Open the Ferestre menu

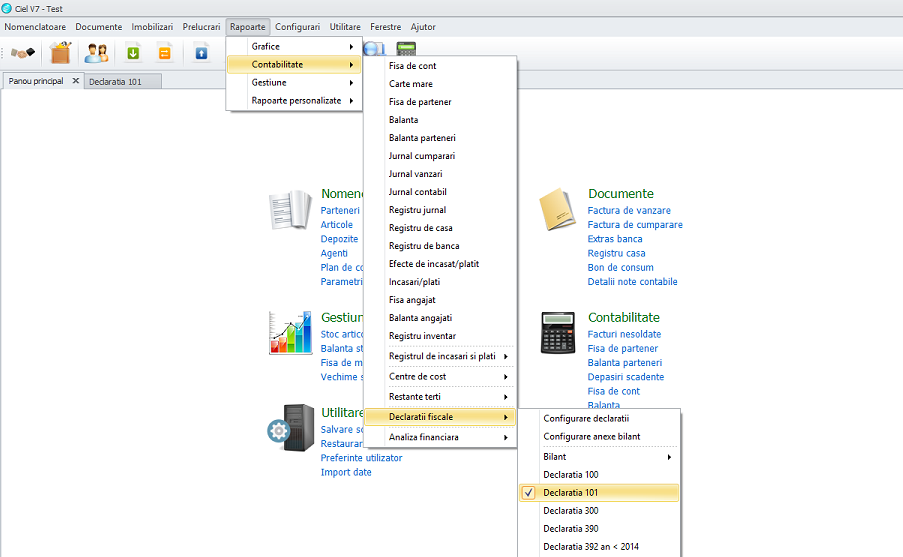[x=385, y=26]
